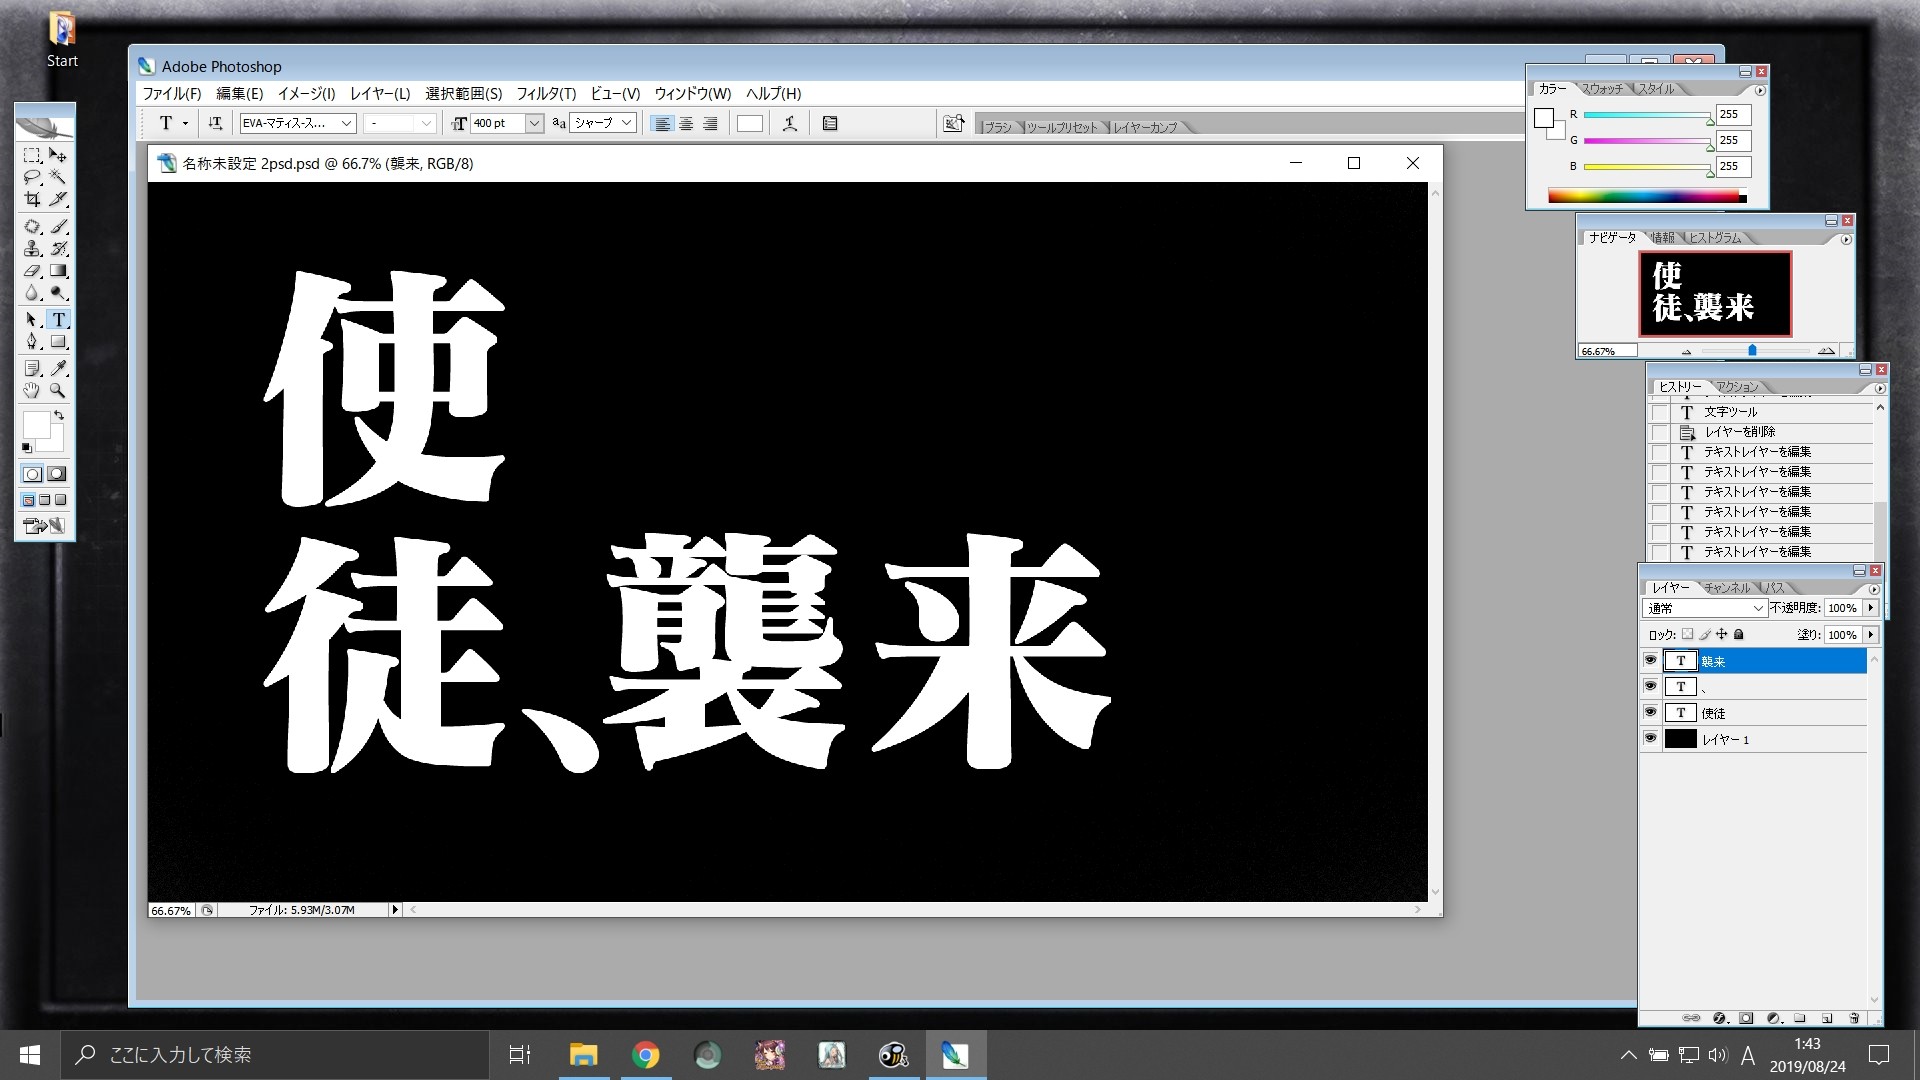The width and height of the screenshot is (1920, 1080).
Task: Hide the レイヤー 1 layer
Action: click(x=1651, y=738)
